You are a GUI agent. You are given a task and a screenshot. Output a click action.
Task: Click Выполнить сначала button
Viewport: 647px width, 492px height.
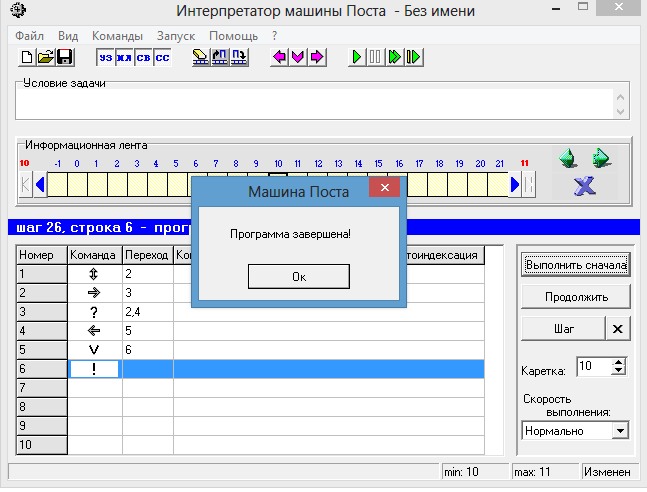tap(576, 265)
